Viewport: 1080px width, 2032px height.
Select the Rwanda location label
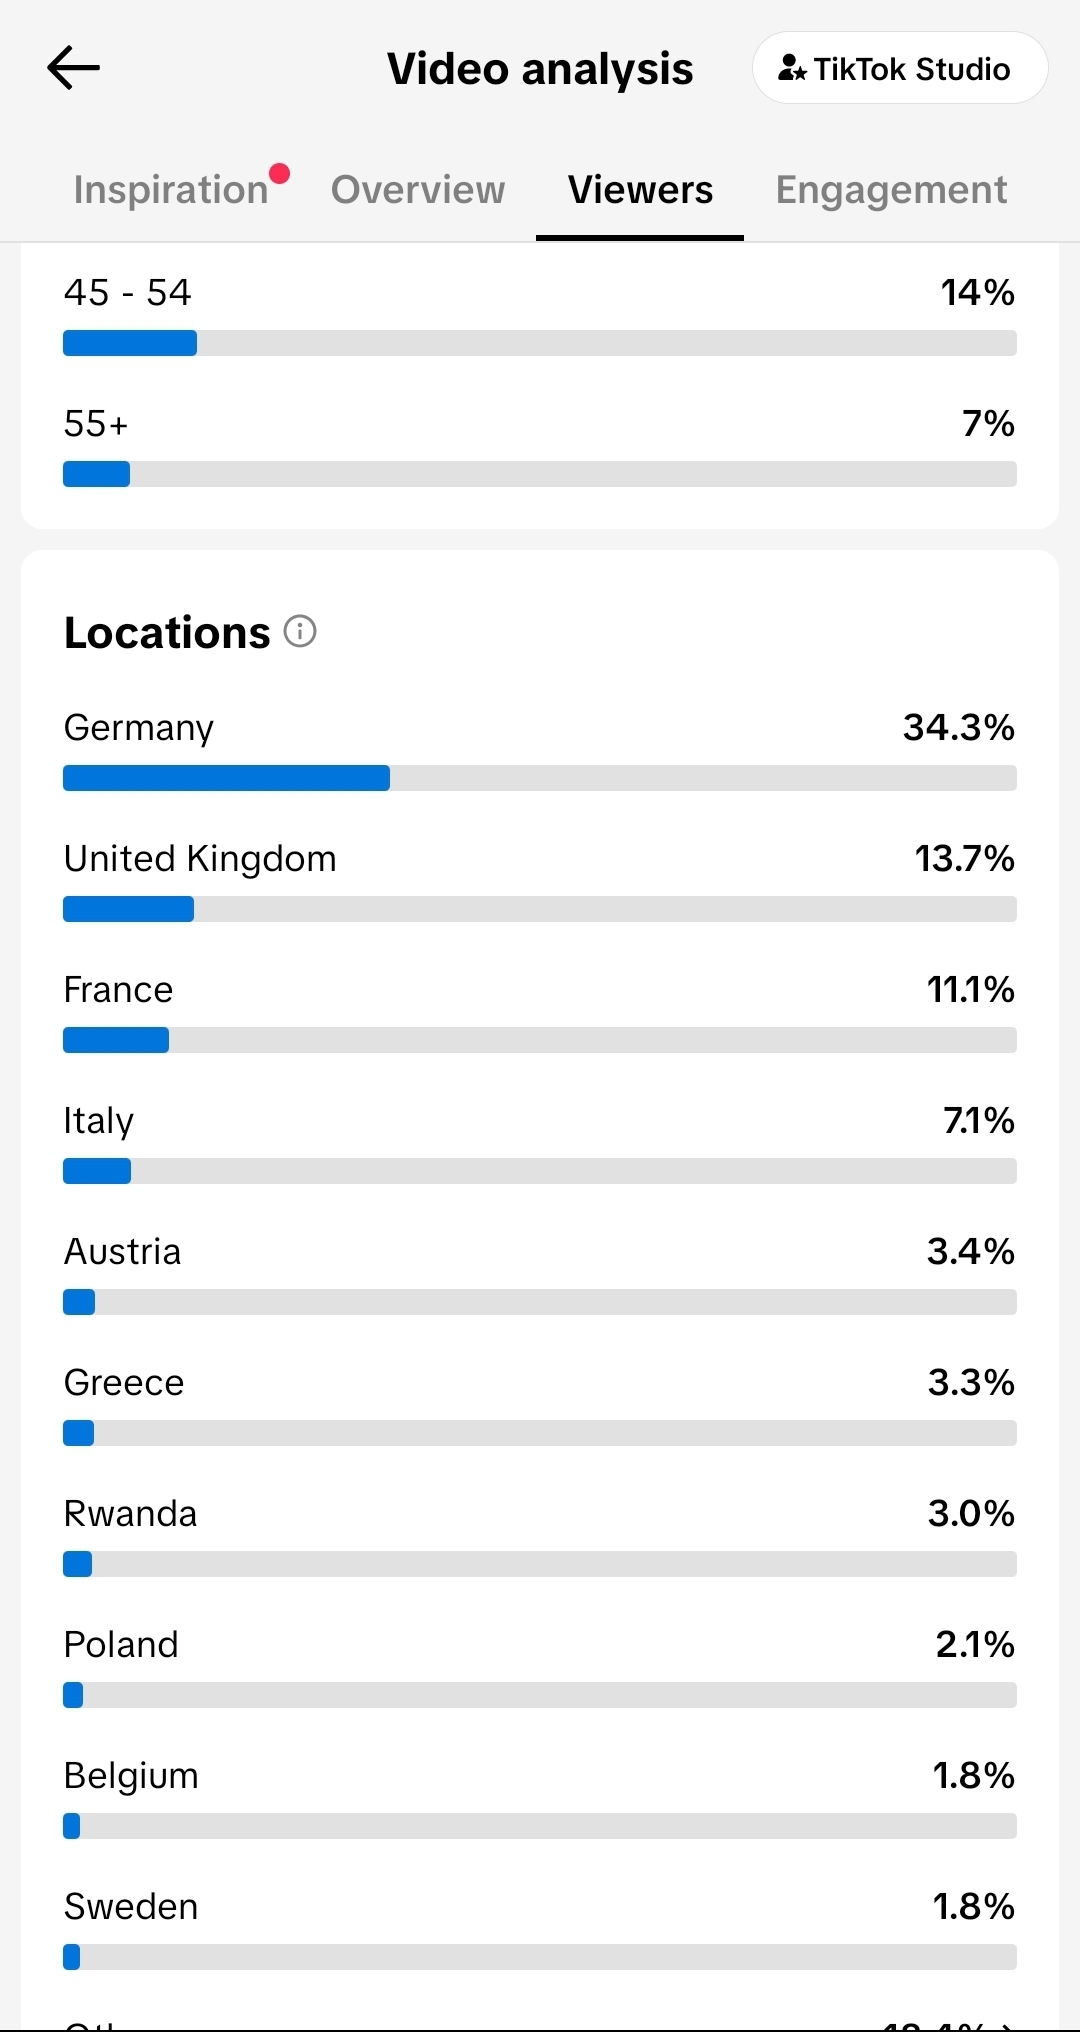[x=130, y=1514]
